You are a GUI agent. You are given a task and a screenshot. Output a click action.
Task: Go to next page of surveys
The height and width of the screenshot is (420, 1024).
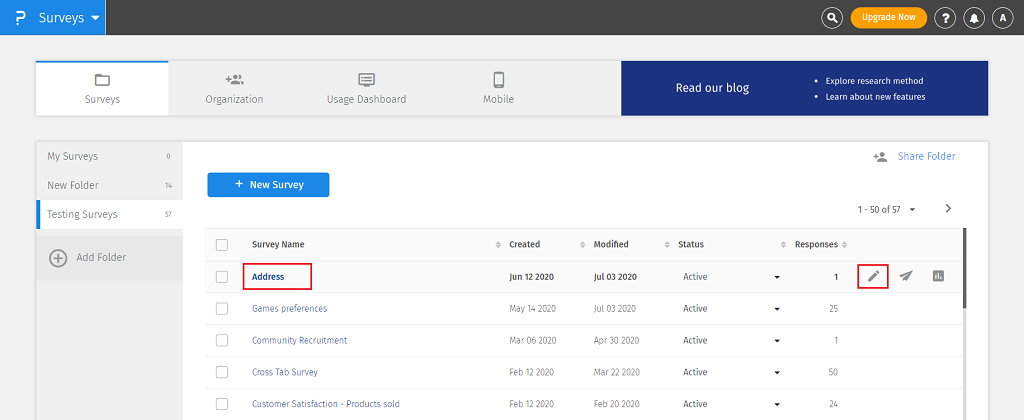[948, 209]
